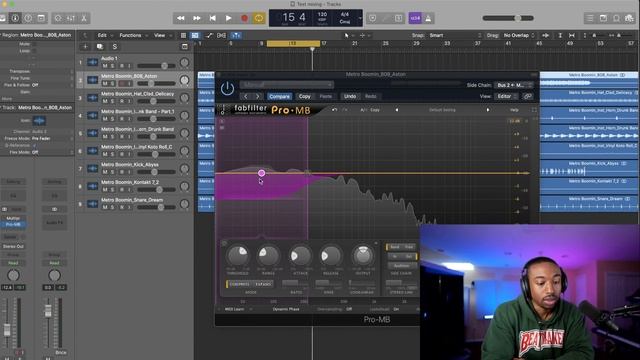Open the Snap Smart dropdown

click(x=455, y=36)
